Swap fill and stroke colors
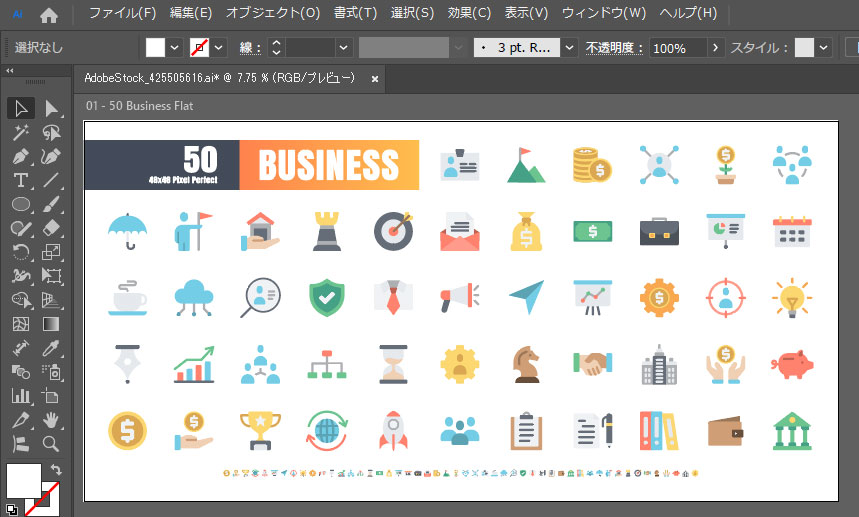The height and width of the screenshot is (517, 859). pos(55,469)
